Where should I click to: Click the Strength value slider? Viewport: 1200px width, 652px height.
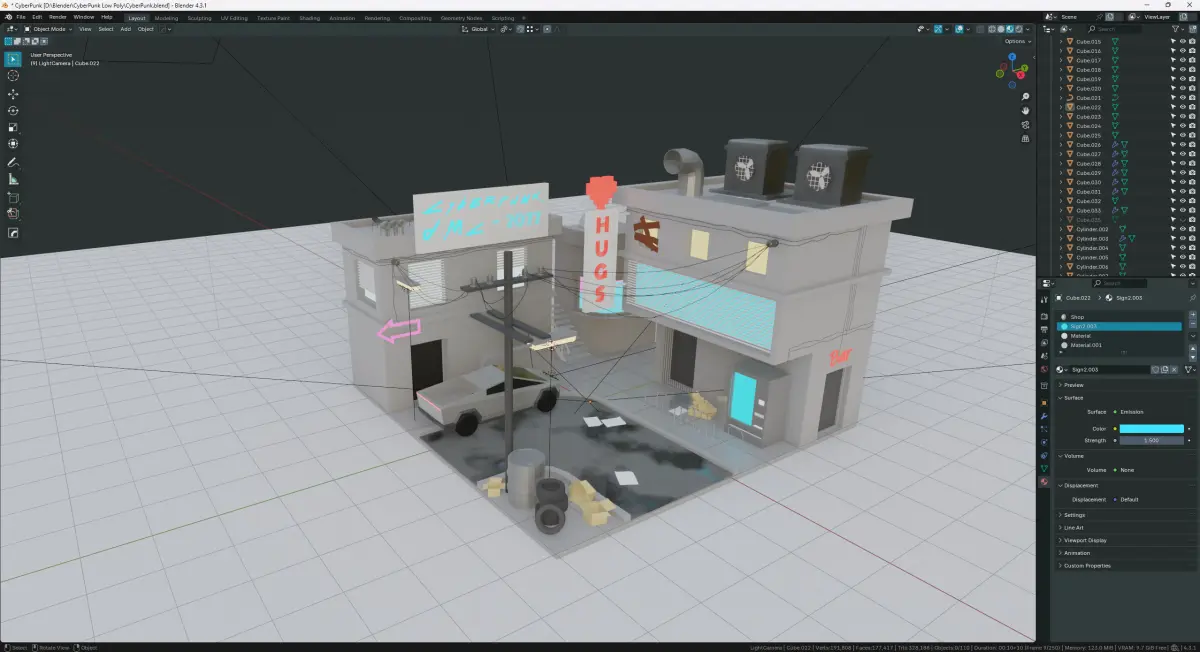click(1151, 440)
